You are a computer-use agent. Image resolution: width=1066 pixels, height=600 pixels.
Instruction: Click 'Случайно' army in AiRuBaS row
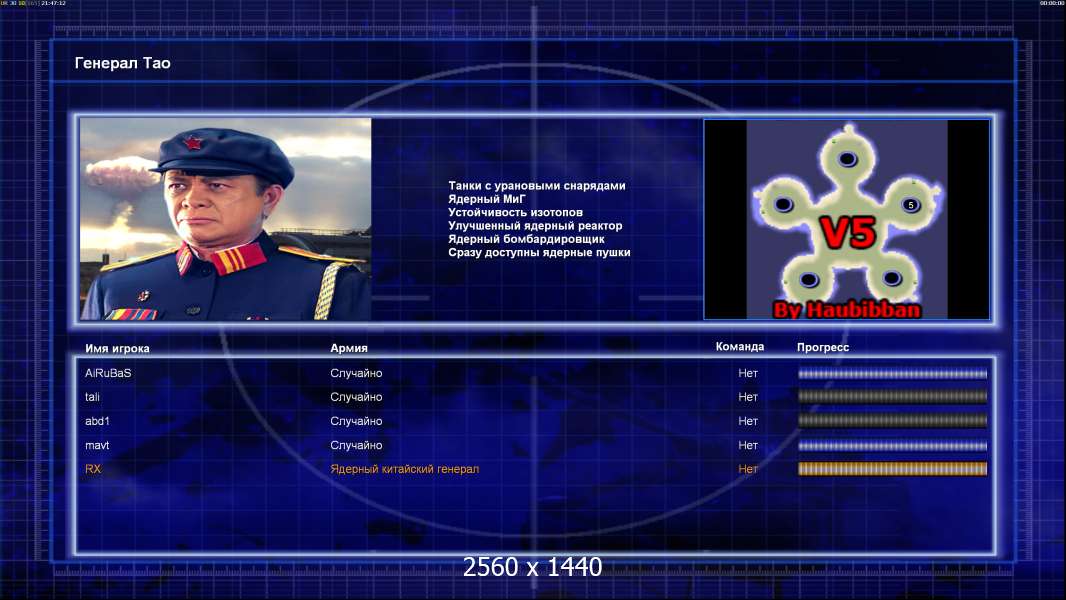pos(356,373)
